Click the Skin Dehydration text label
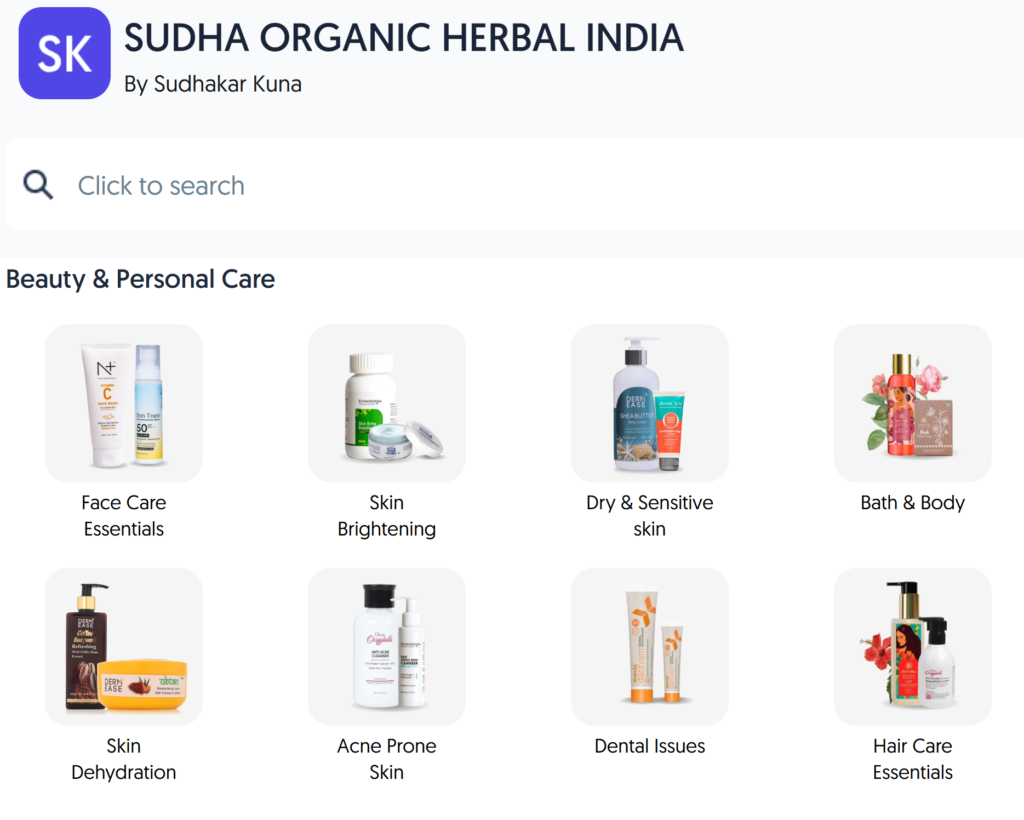Viewport: 1024px width, 820px height. coord(123,759)
